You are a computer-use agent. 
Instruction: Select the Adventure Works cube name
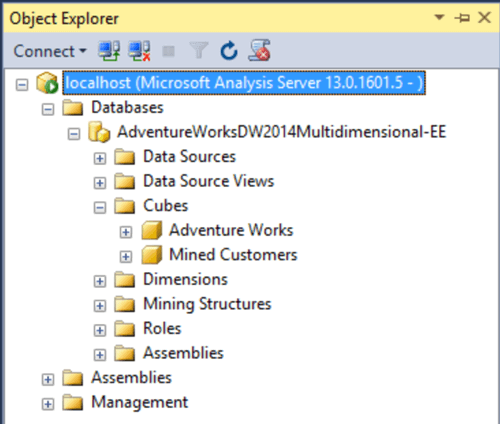click(x=231, y=230)
